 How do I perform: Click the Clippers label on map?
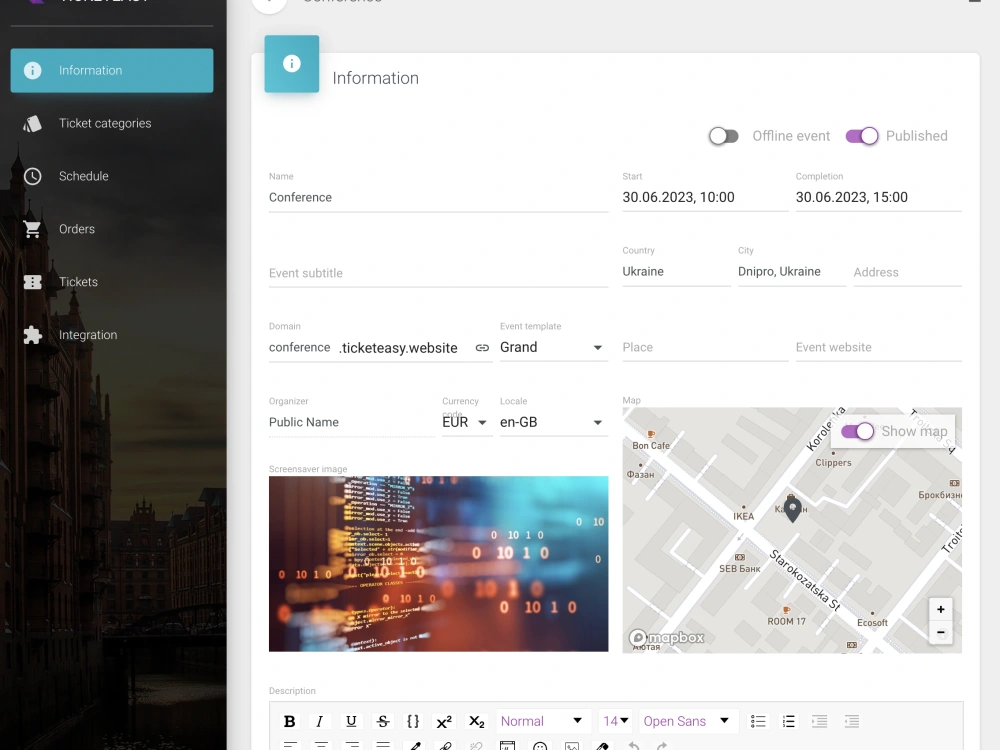coord(833,463)
